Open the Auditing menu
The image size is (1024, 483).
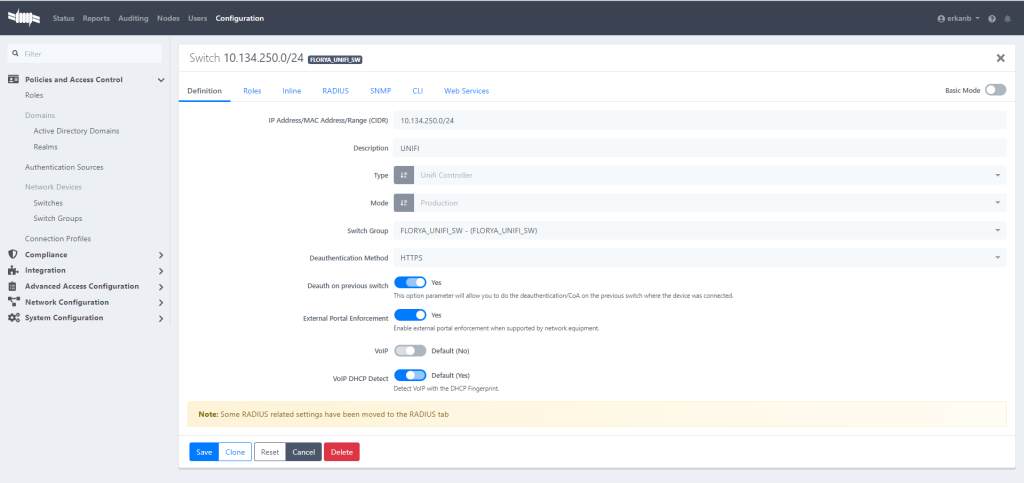[132, 19]
